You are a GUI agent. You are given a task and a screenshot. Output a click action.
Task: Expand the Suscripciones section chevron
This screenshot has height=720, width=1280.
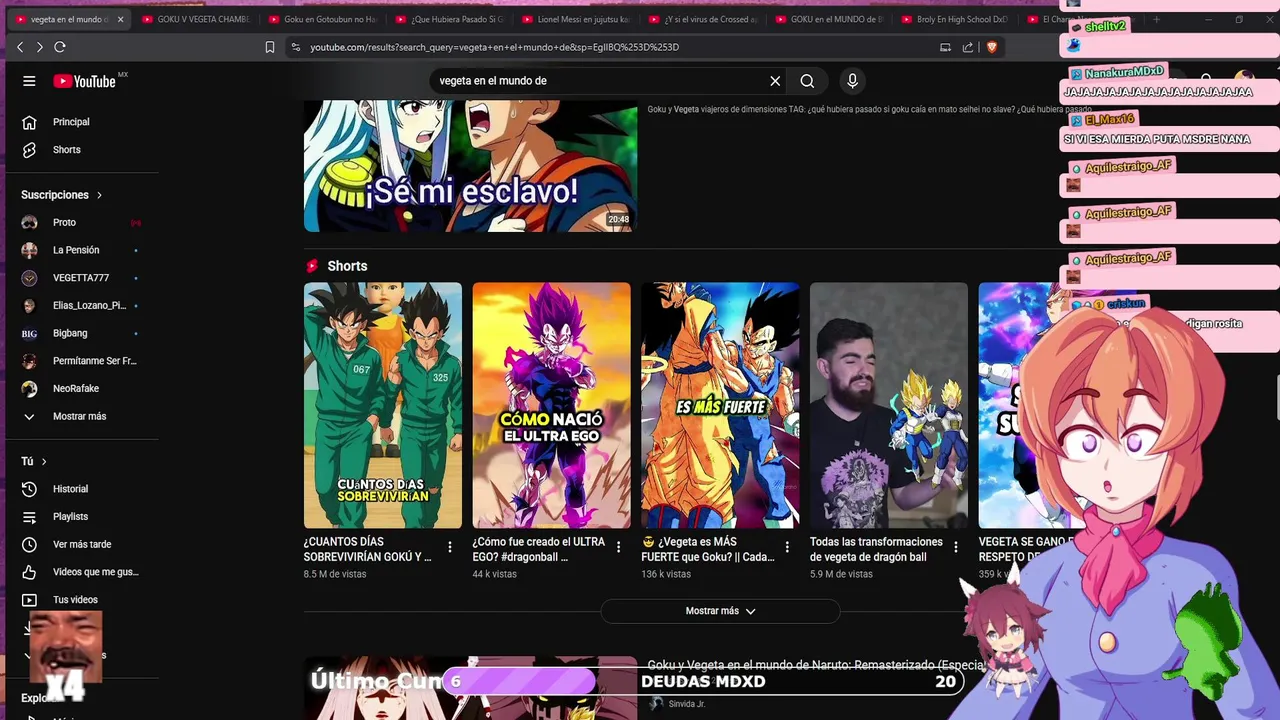99,195
